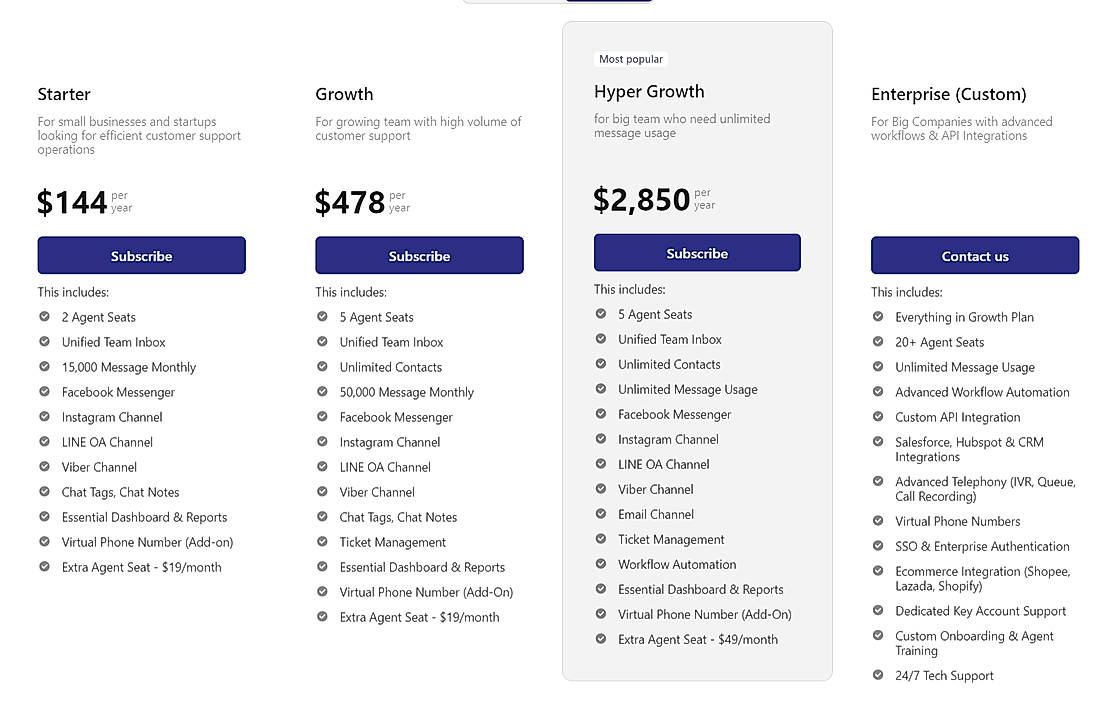Click checkmark next to 15,000 Message Monthly
The width and height of the screenshot is (1108, 711).
(x=44, y=367)
